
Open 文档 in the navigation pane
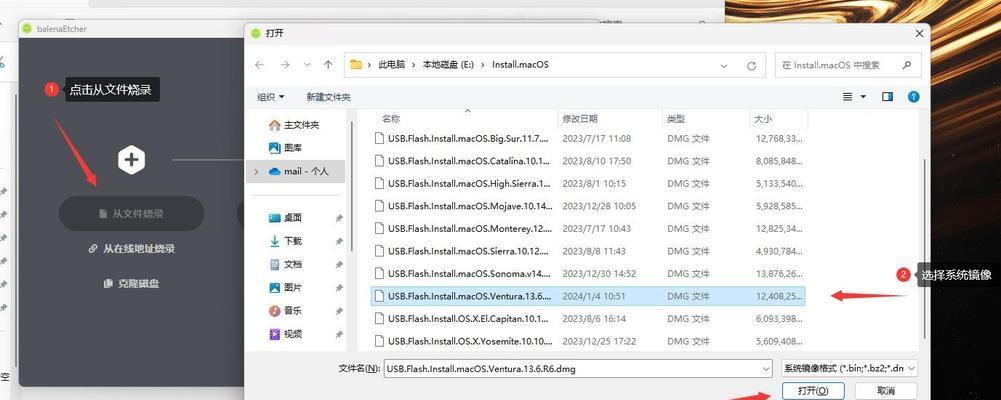pyautogui.click(x=286, y=264)
